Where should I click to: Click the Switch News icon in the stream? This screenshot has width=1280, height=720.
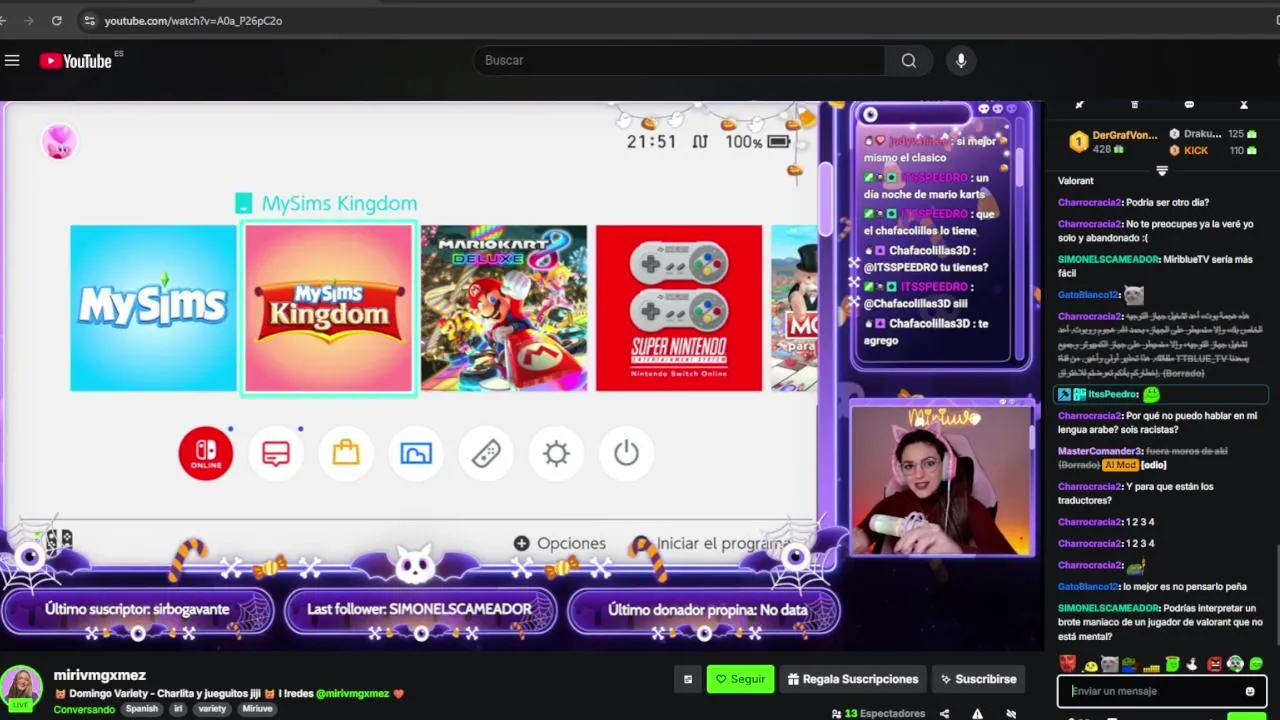click(x=276, y=454)
